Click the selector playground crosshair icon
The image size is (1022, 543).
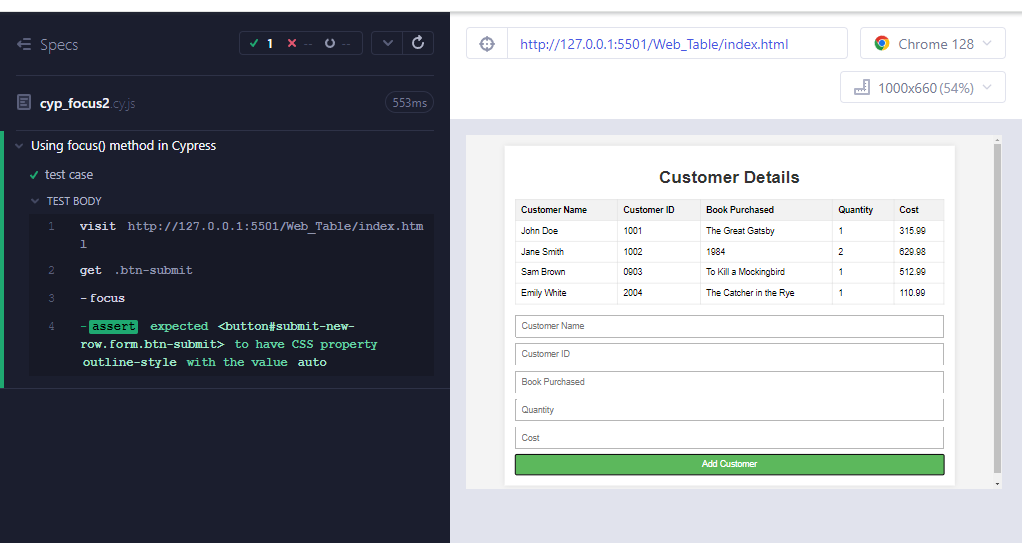click(x=487, y=44)
